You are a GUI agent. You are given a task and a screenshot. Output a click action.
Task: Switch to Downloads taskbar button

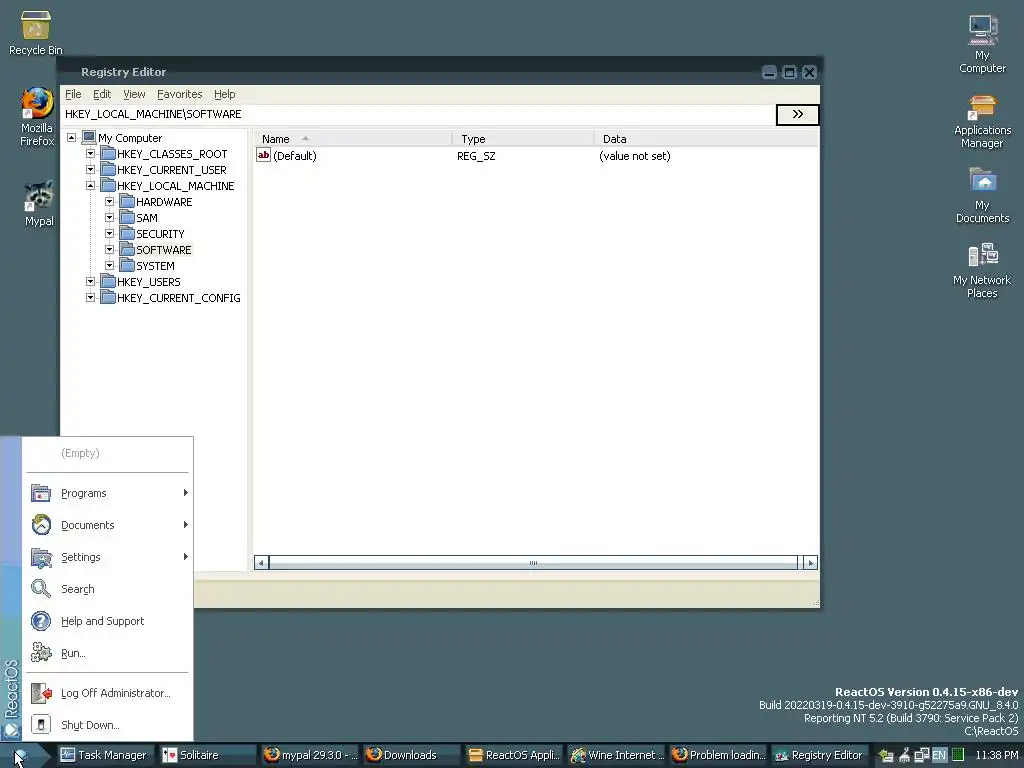point(412,756)
